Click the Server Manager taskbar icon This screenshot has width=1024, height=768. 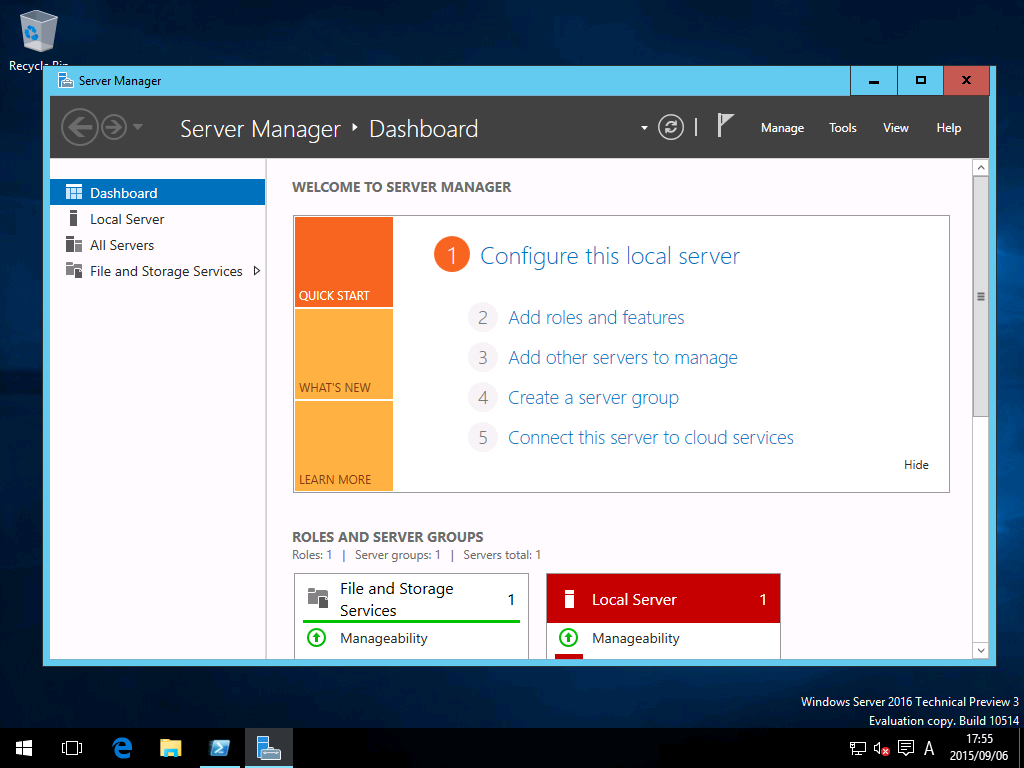268,748
